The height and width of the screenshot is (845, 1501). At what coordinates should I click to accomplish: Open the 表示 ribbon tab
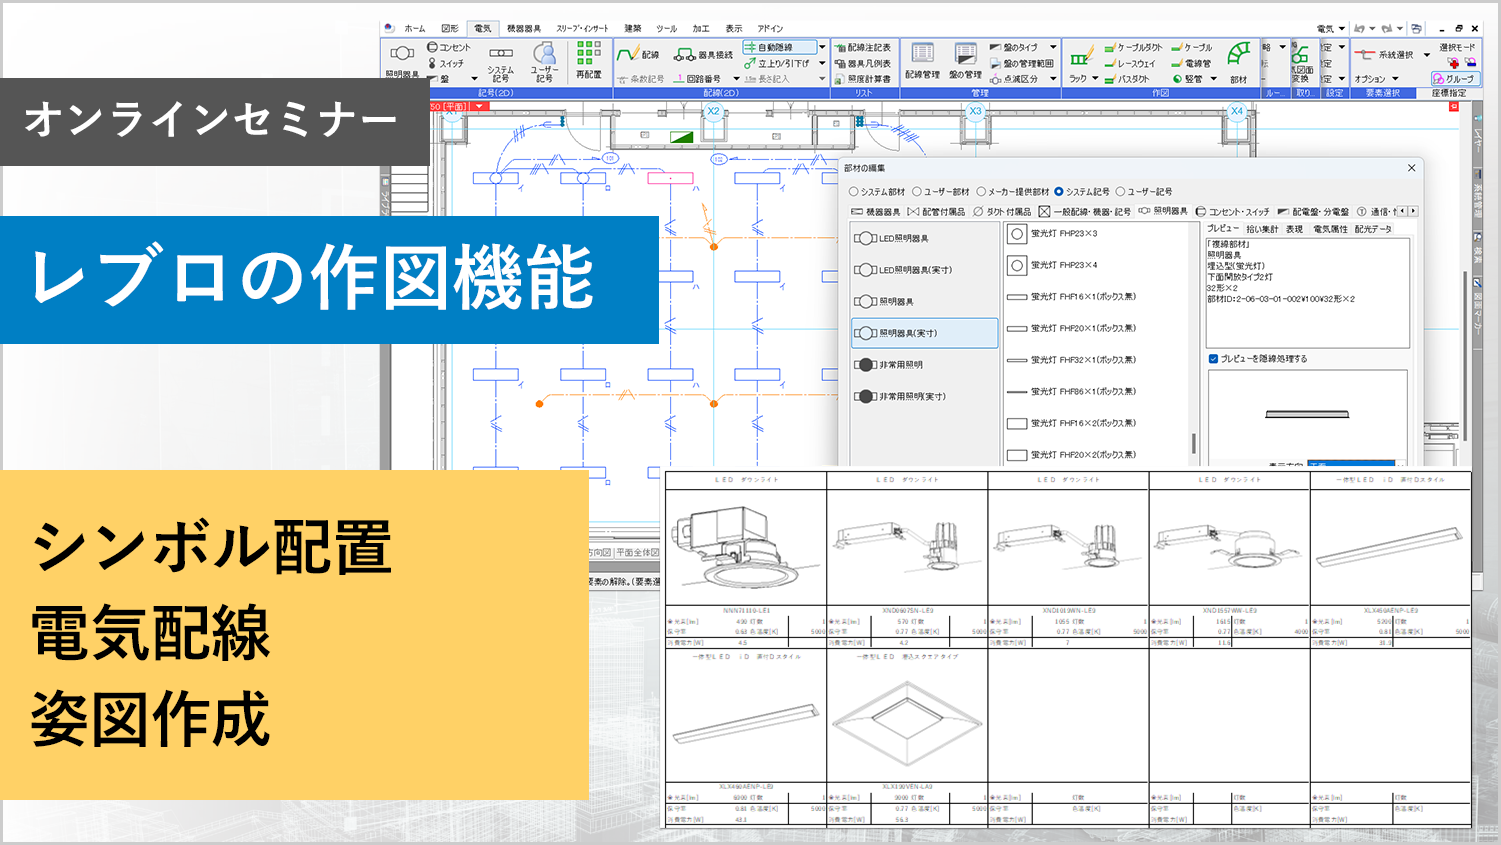(734, 28)
